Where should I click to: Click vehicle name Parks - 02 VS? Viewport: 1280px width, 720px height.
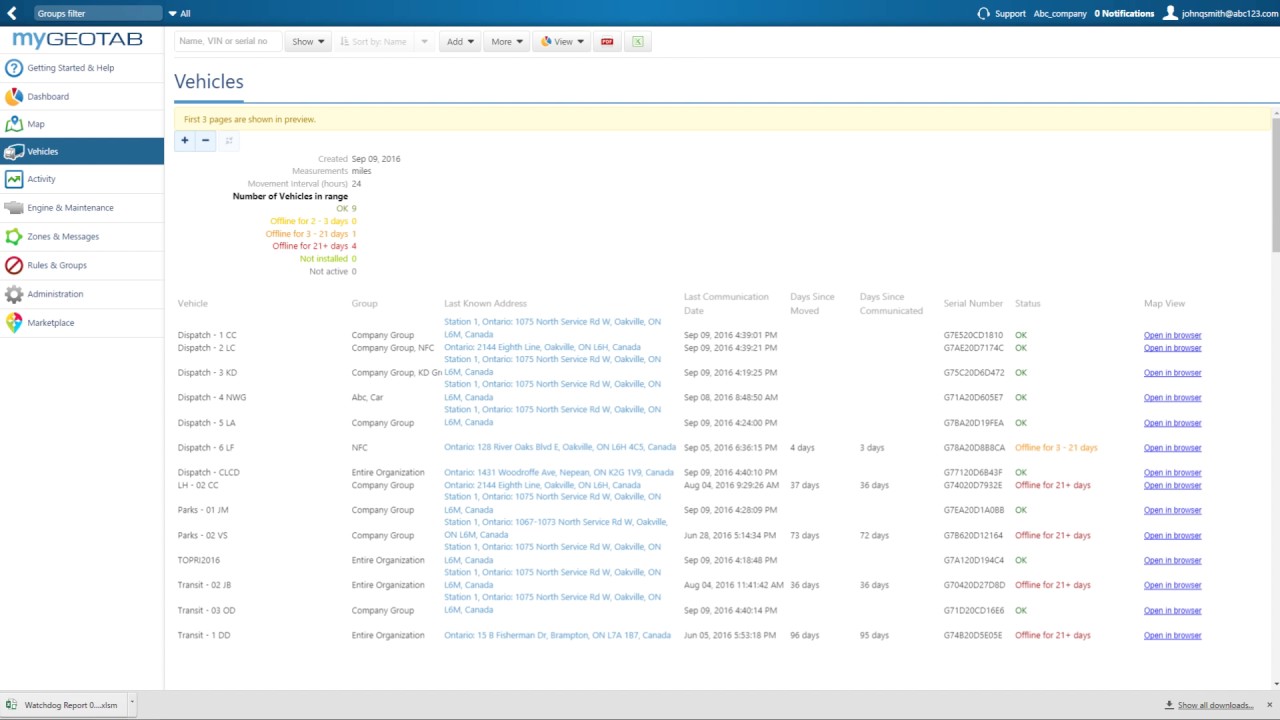(203, 535)
